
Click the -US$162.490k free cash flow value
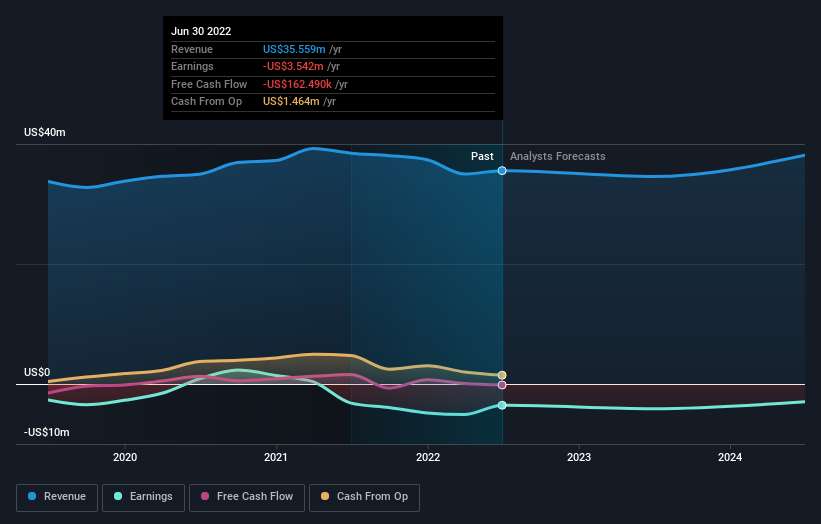point(297,84)
